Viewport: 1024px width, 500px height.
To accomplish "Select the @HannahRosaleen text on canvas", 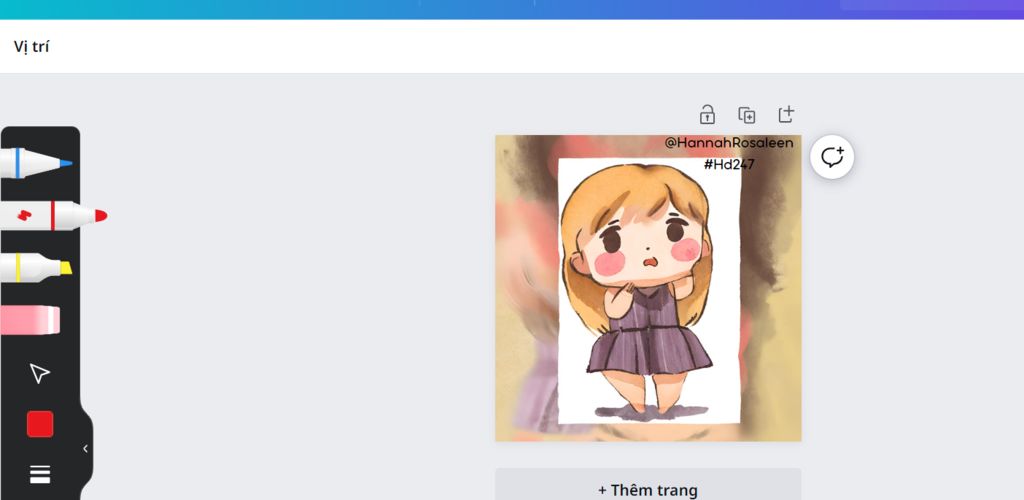I will point(729,143).
